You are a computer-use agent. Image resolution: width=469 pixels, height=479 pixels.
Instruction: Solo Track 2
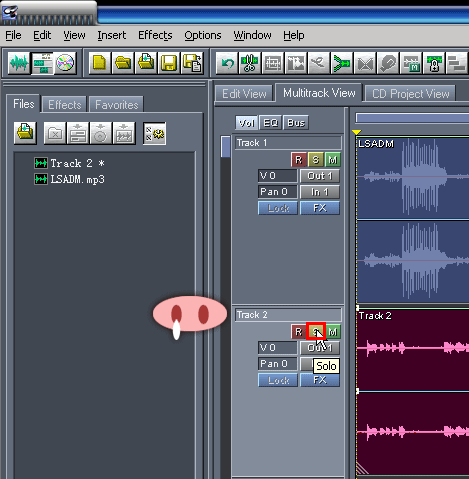click(x=316, y=331)
